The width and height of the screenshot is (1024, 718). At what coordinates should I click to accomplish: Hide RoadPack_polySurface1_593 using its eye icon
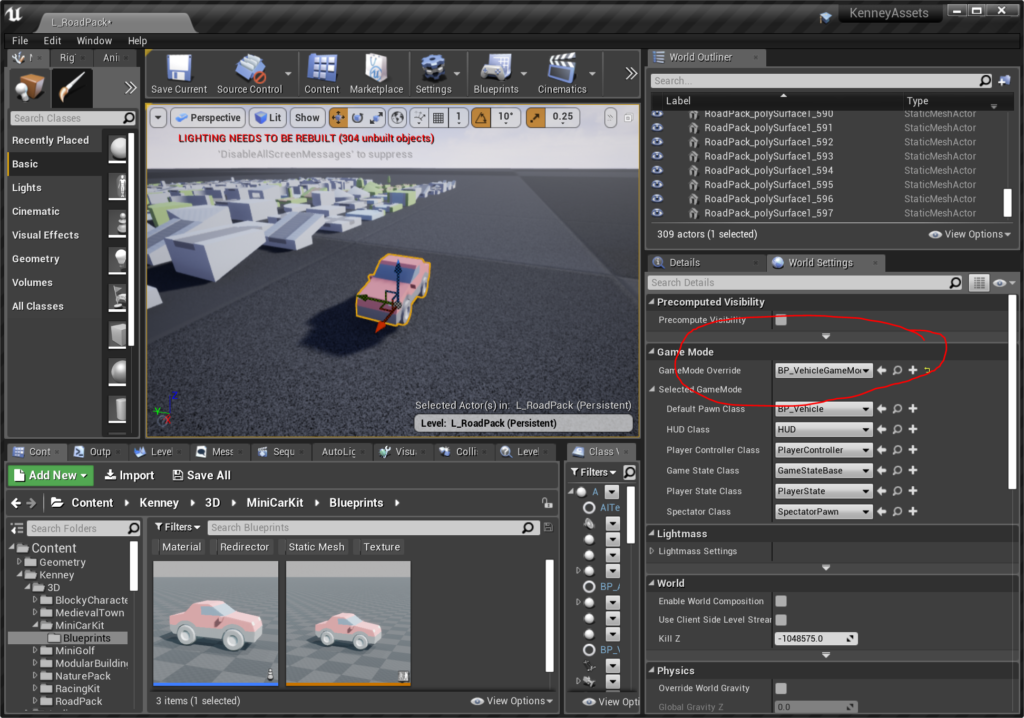658,157
